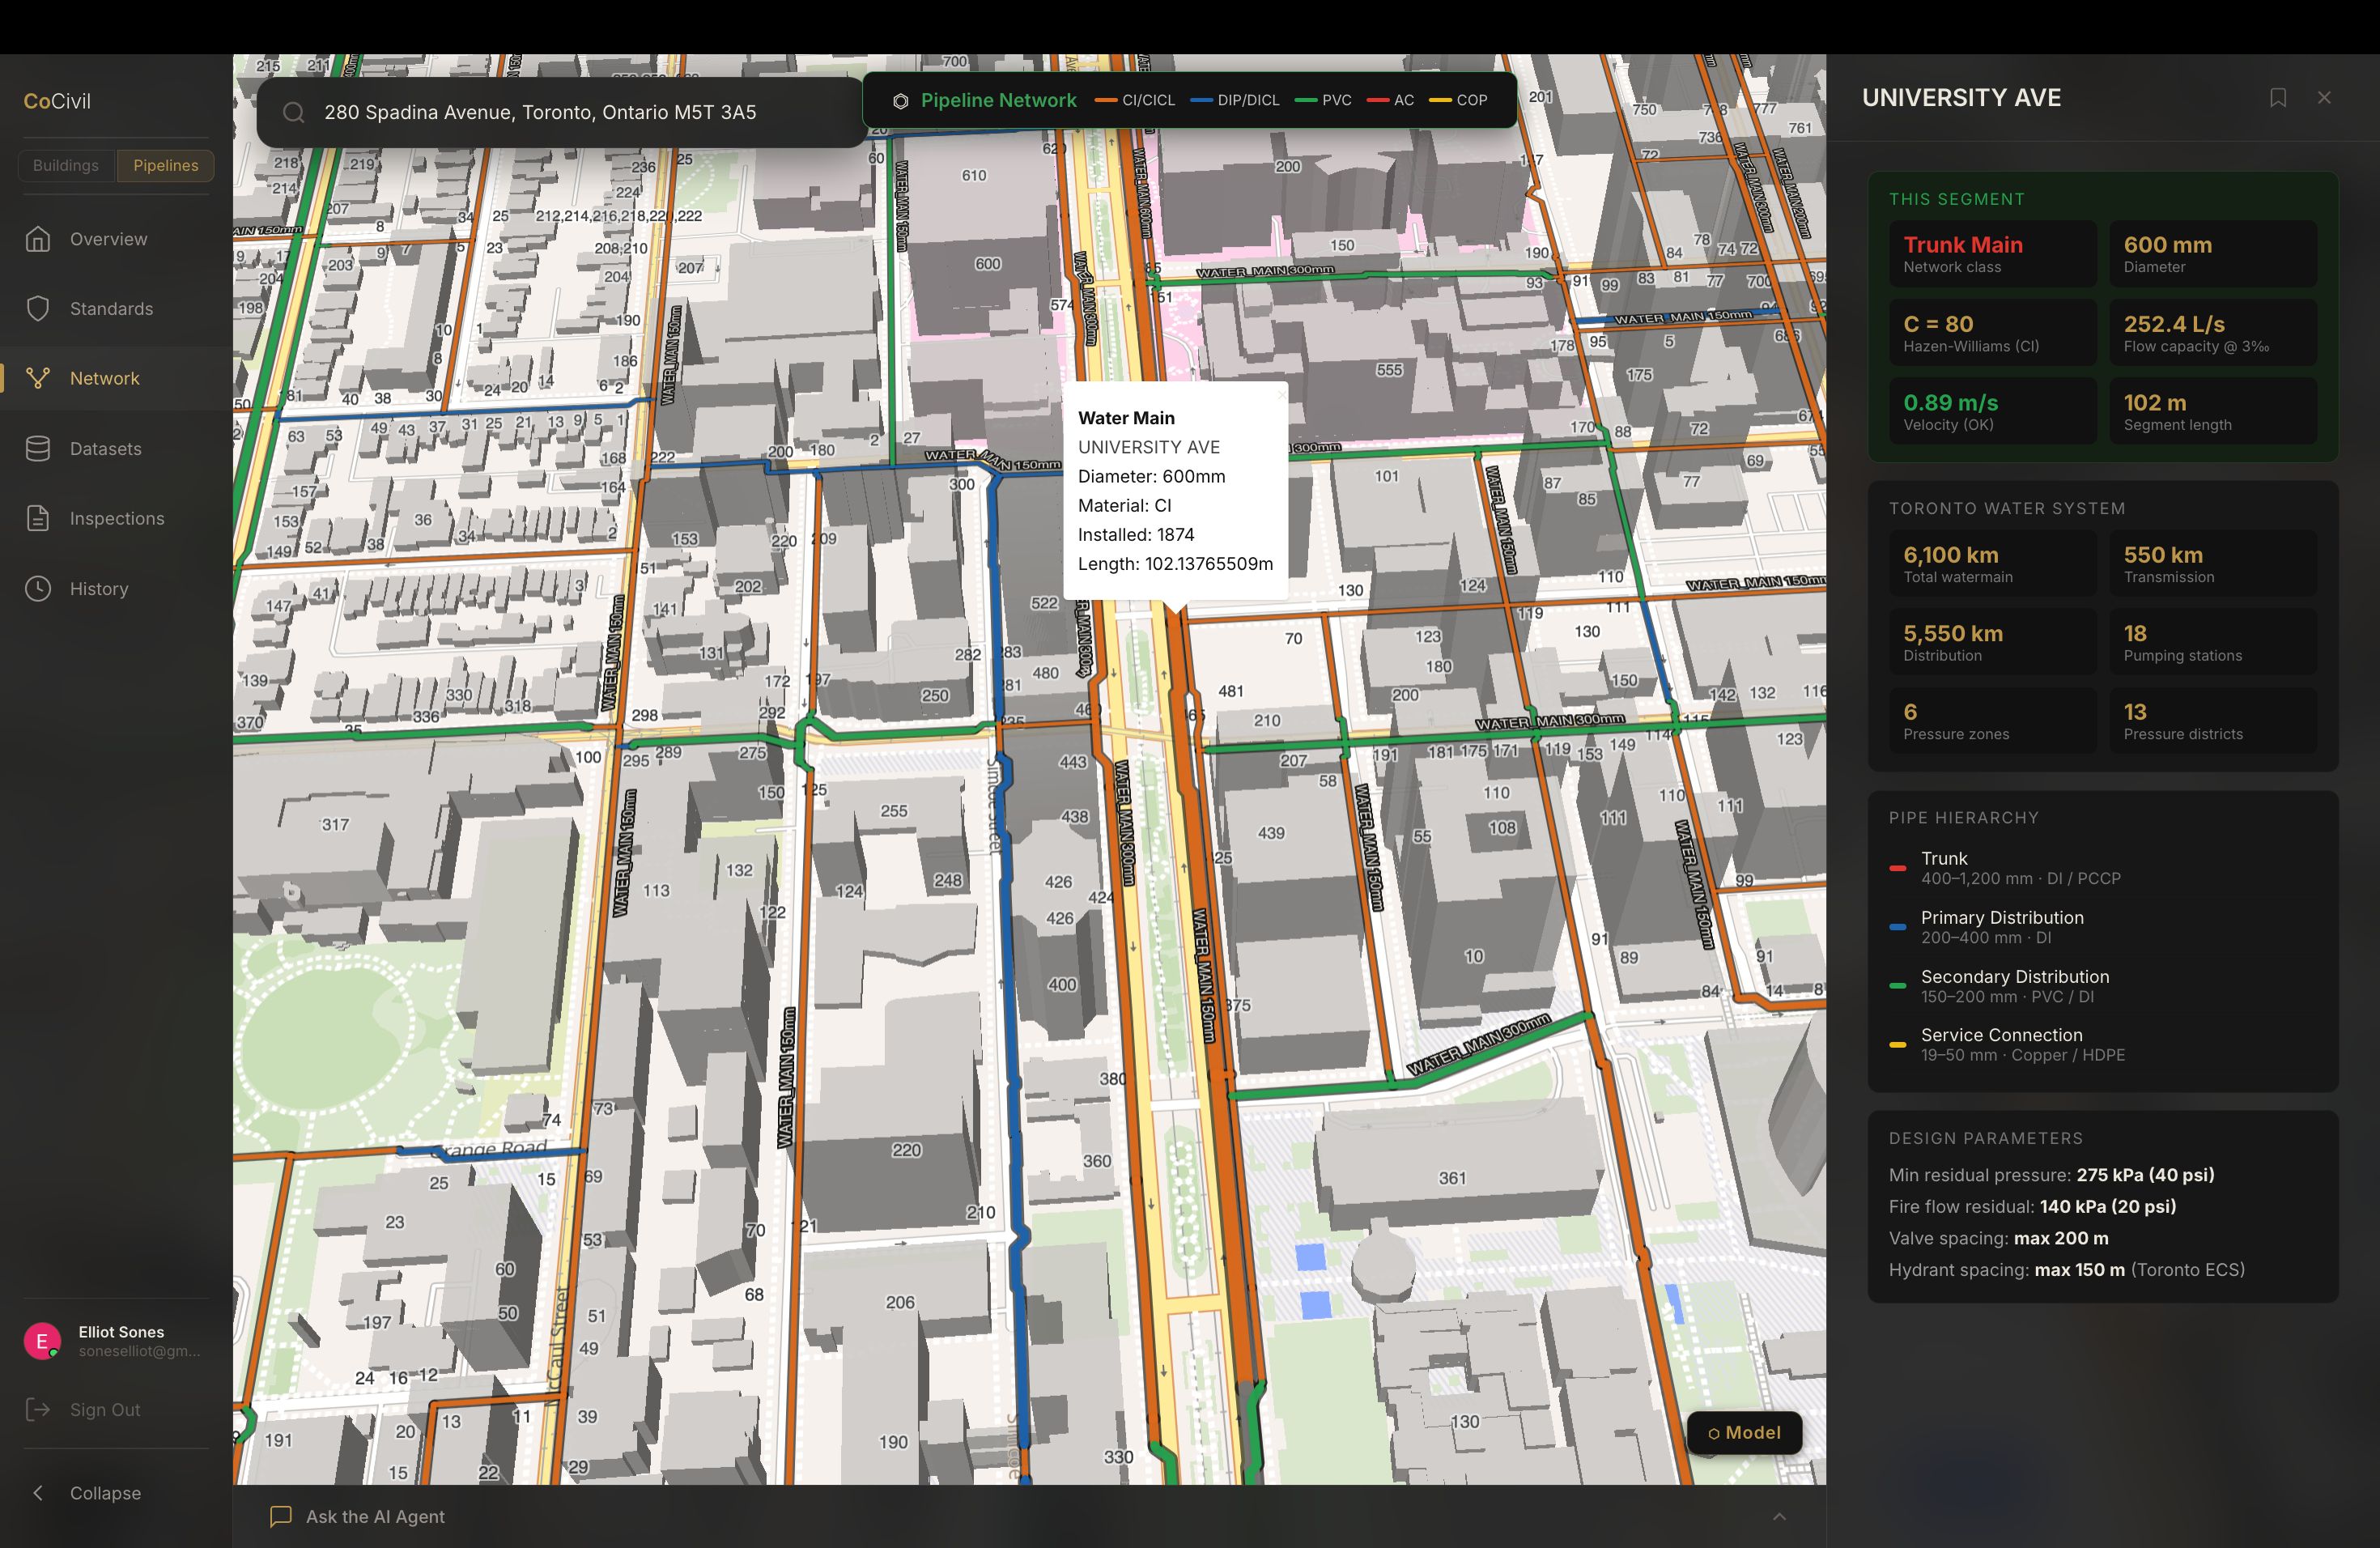Click Ask the AI Agent
2380x1548 pixels.
click(375, 1516)
